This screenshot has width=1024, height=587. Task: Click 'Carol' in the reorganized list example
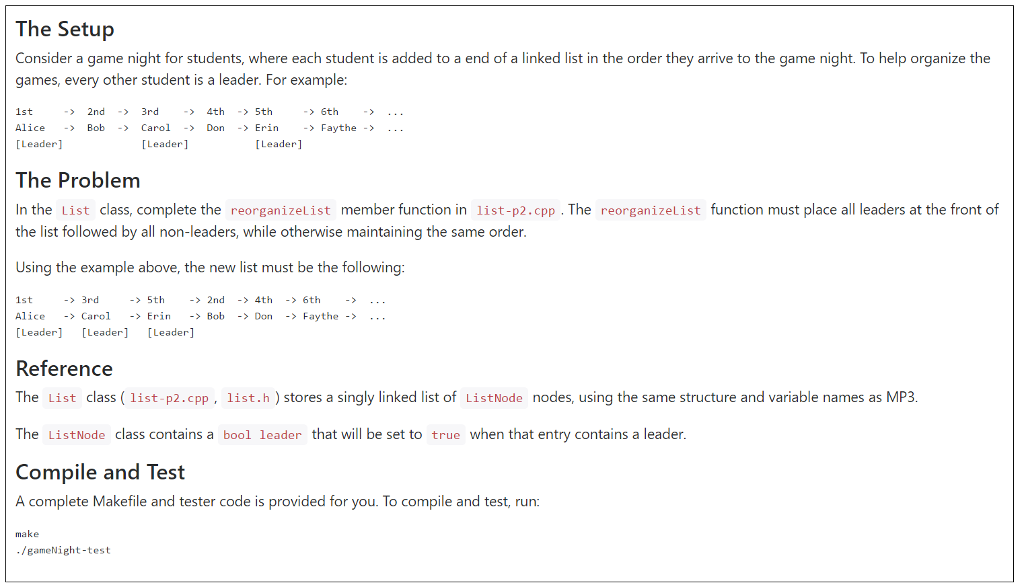click(96, 316)
